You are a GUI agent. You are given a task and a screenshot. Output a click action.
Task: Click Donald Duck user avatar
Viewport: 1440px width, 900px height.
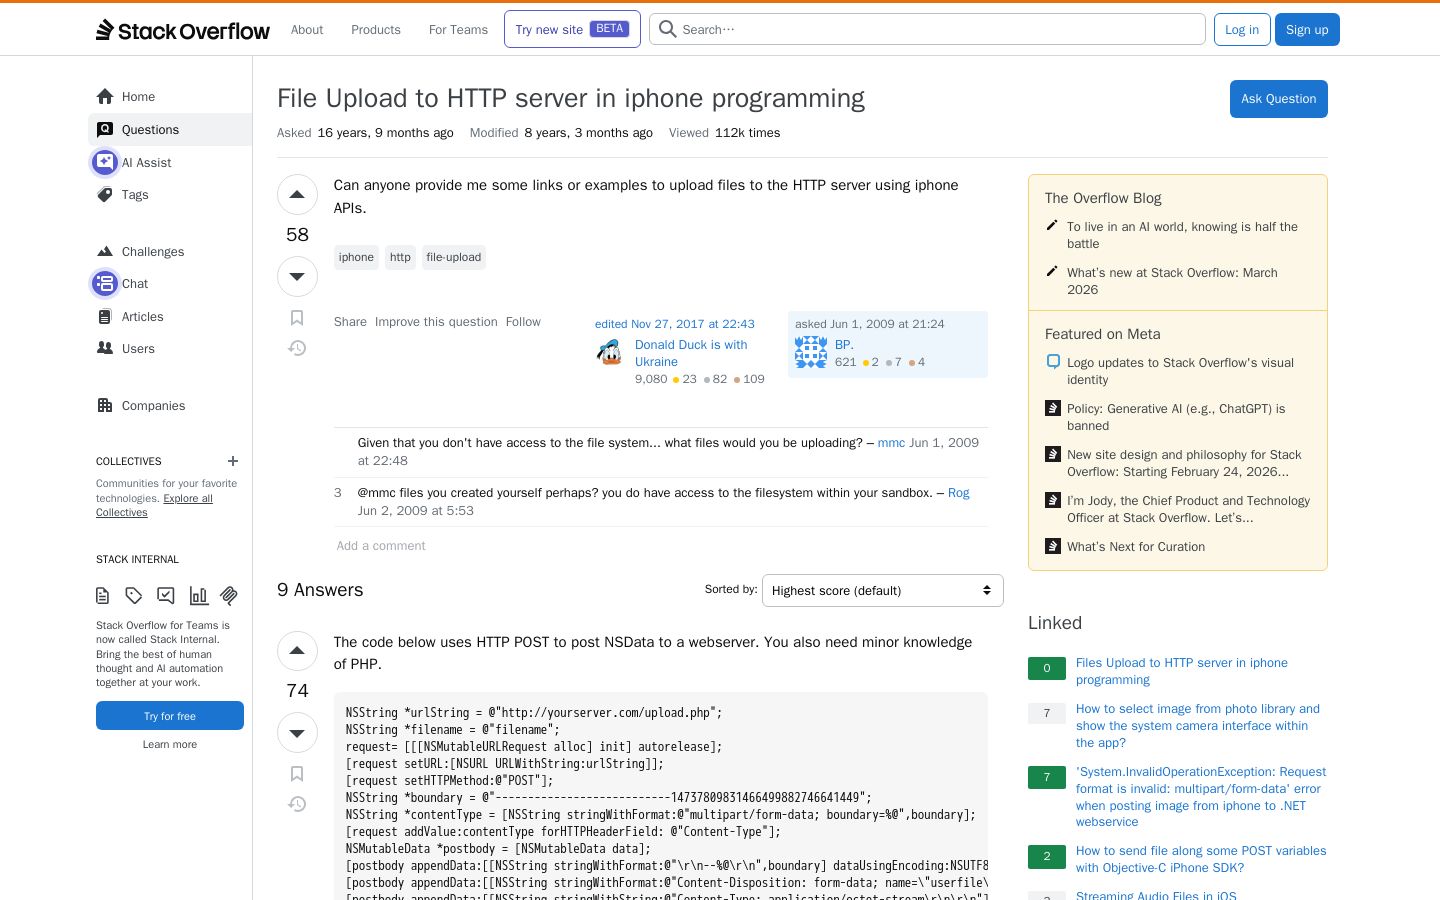click(609, 352)
